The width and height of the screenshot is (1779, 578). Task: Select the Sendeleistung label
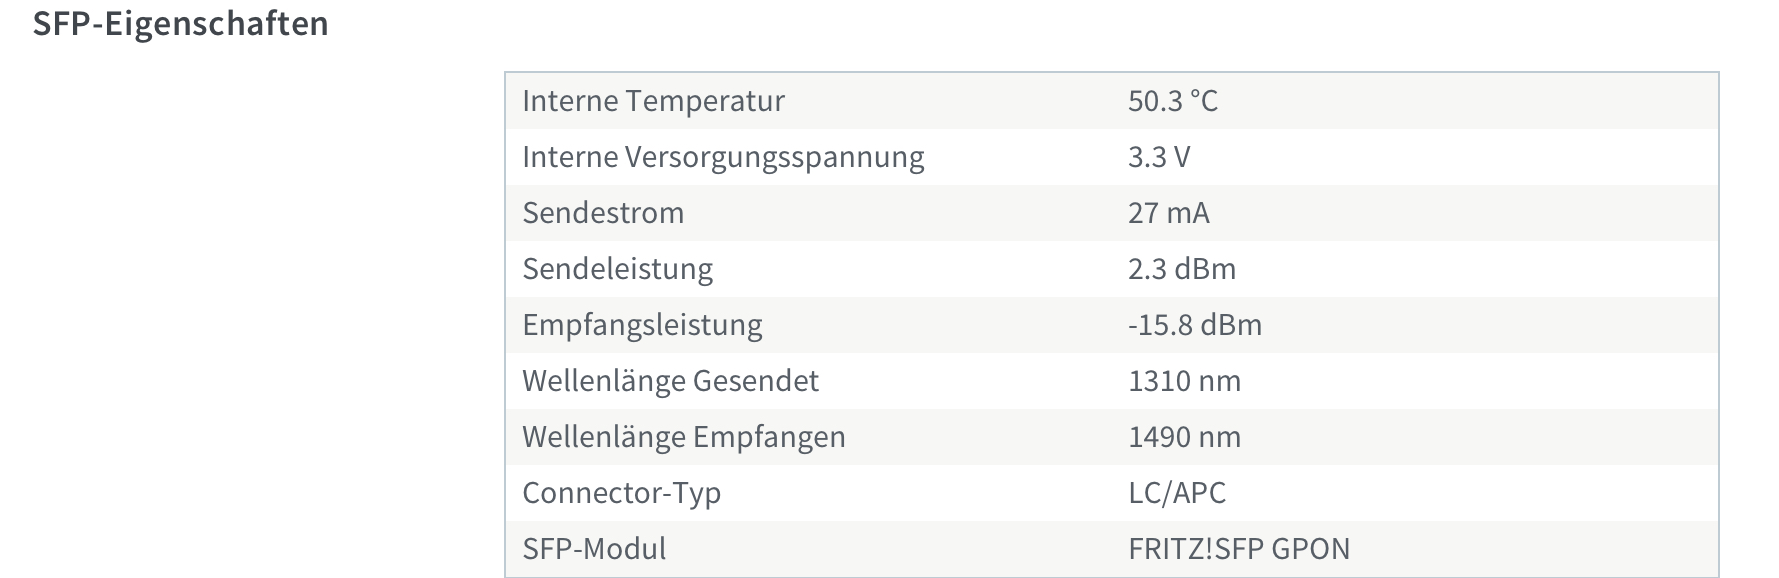coord(617,269)
